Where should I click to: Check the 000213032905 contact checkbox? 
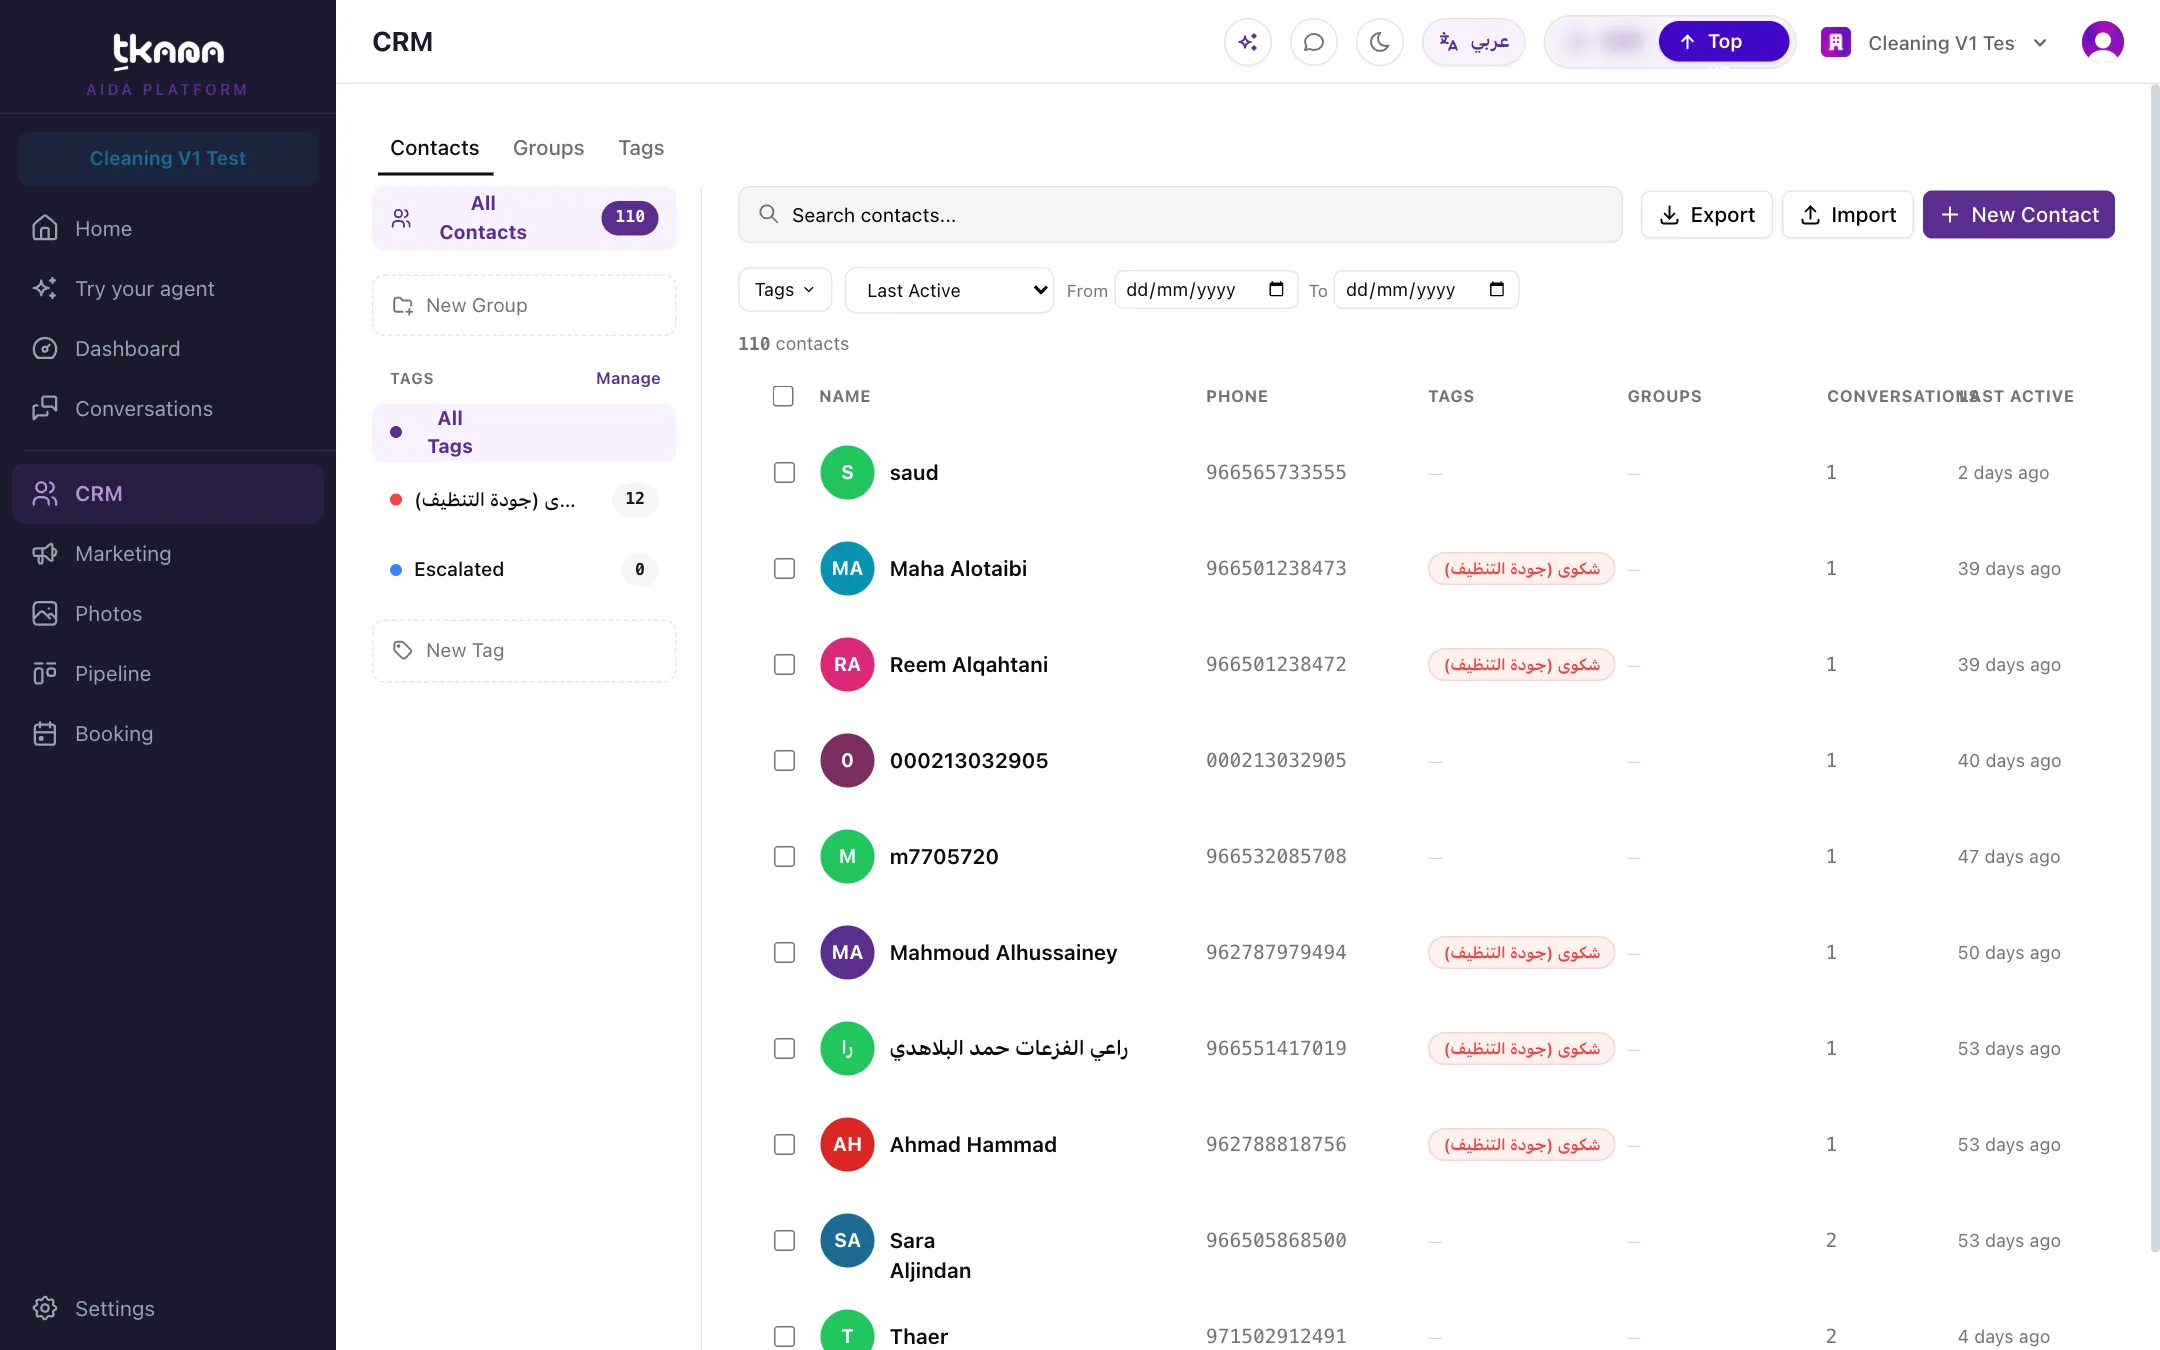tap(784, 760)
